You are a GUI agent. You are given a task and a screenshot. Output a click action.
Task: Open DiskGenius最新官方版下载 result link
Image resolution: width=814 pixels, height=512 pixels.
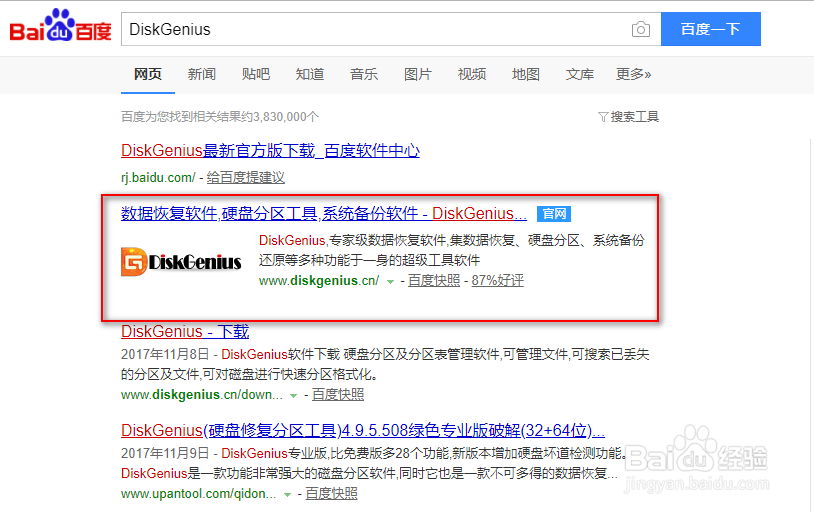pos(270,151)
